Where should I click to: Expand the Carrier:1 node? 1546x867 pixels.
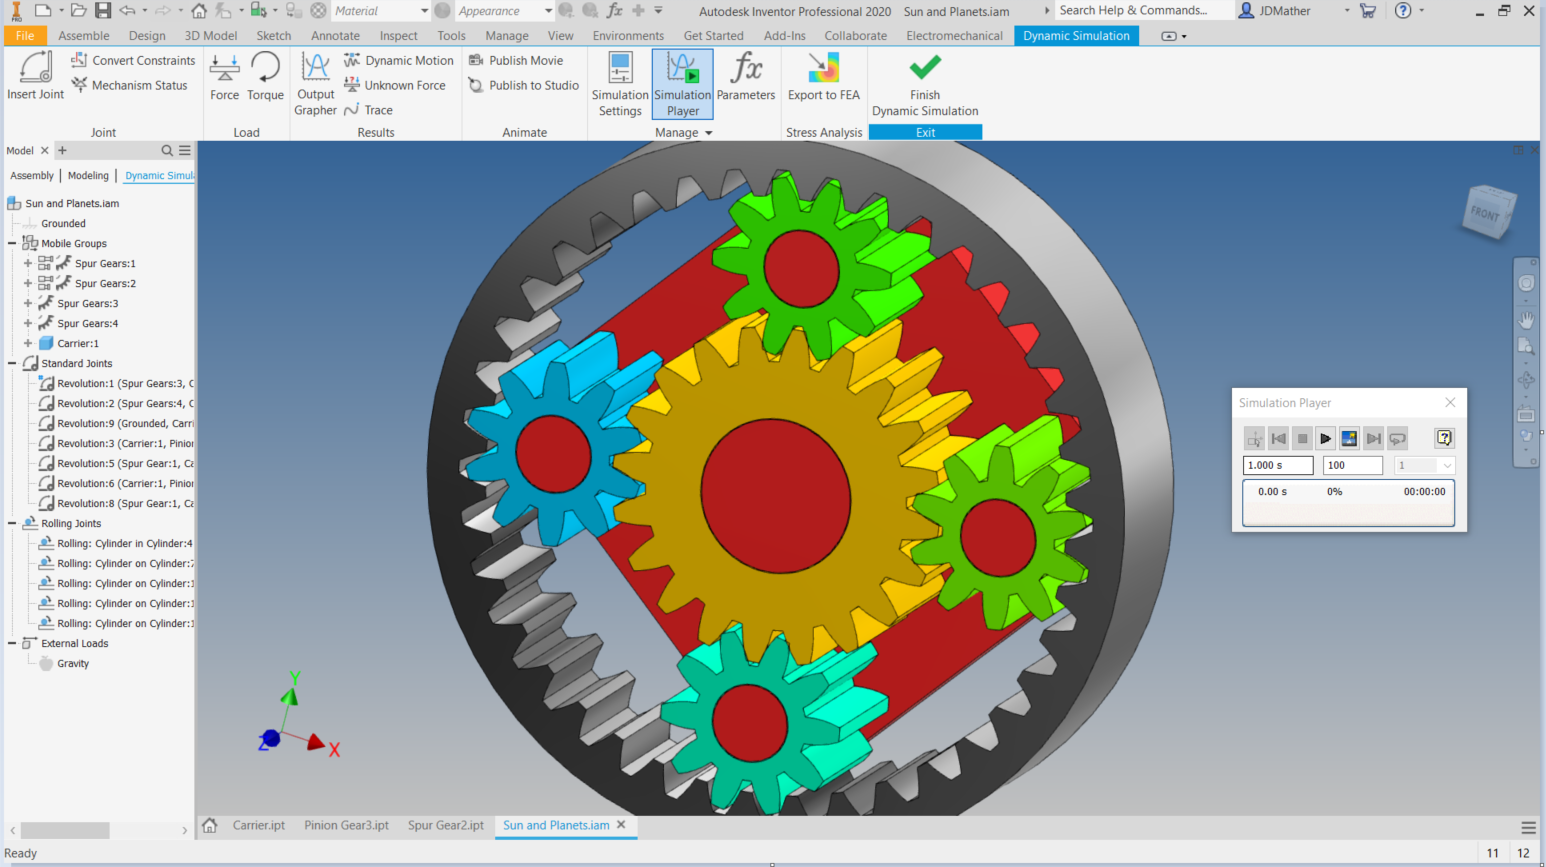28,344
